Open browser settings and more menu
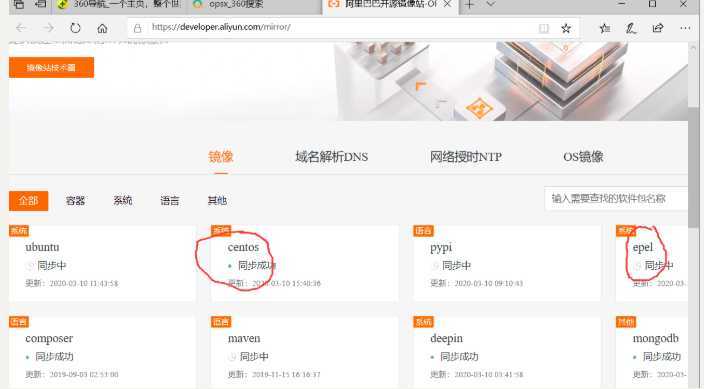 click(x=685, y=28)
